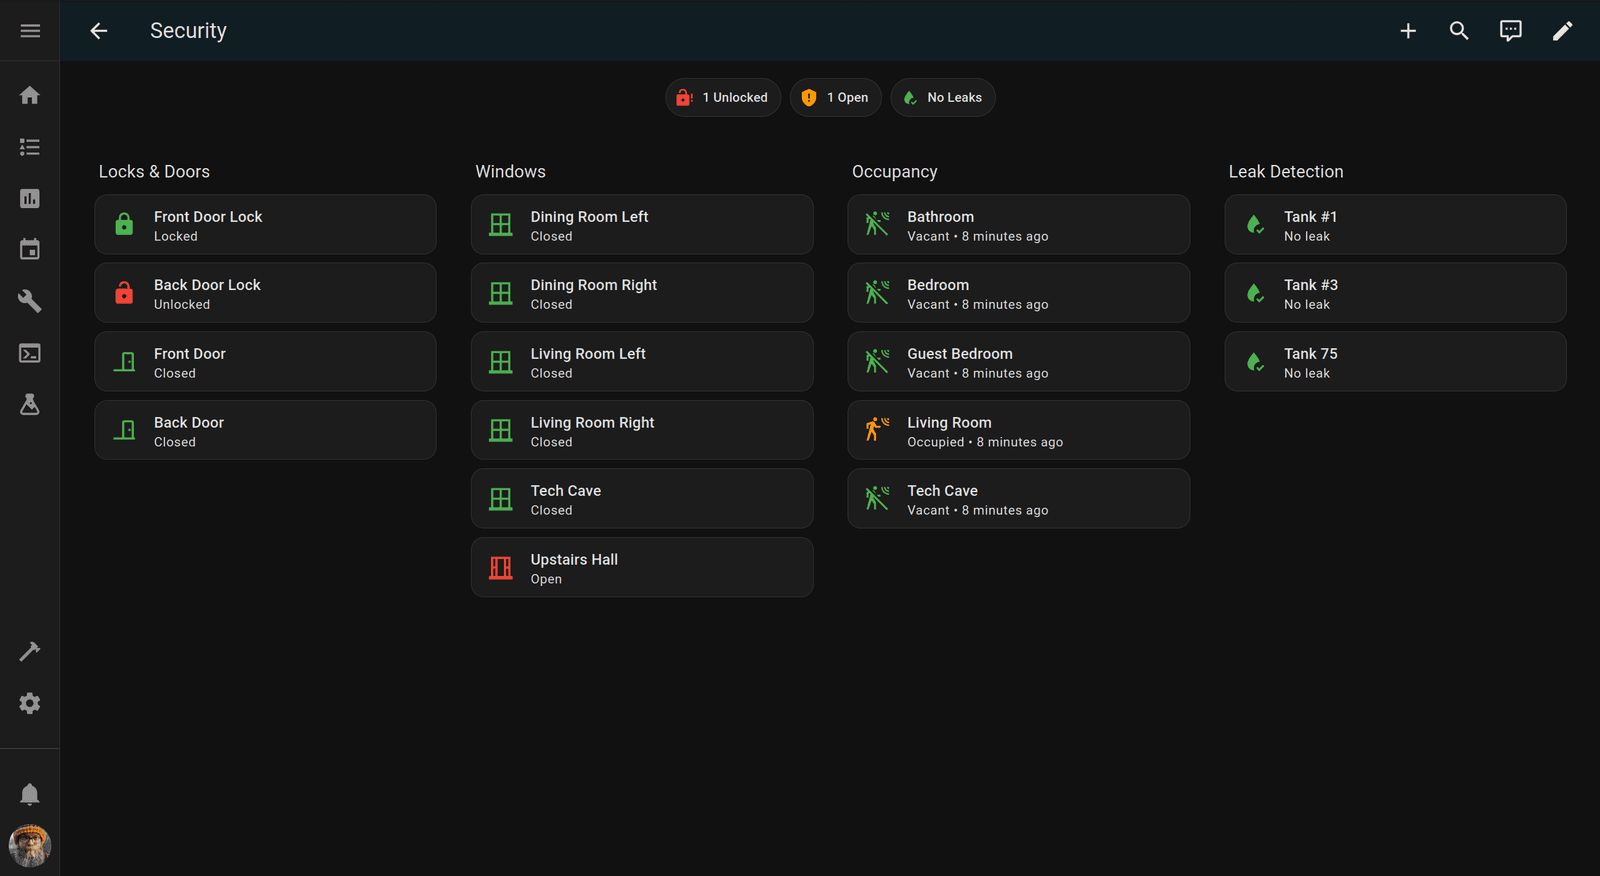Click Bathroom occupancy motion icon
This screenshot has height=876, width=1600.
coord(877,224)
